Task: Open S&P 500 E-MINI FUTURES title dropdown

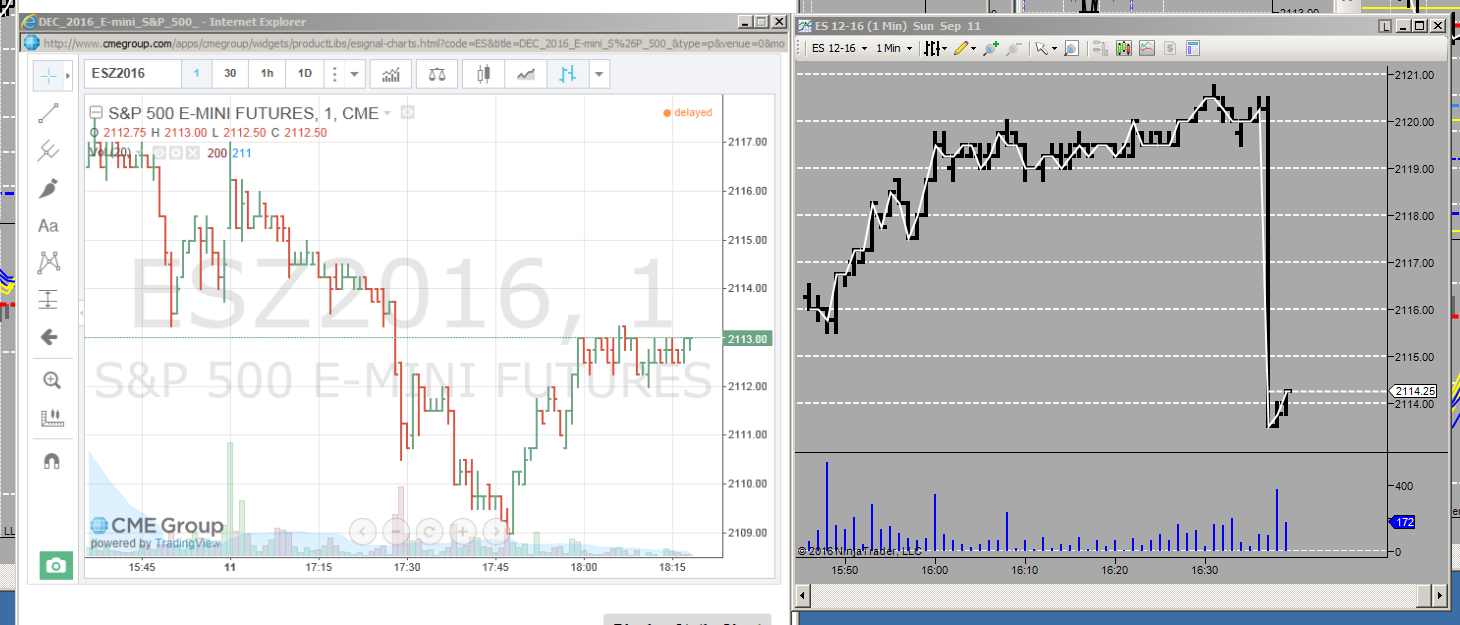Action: 387,114
